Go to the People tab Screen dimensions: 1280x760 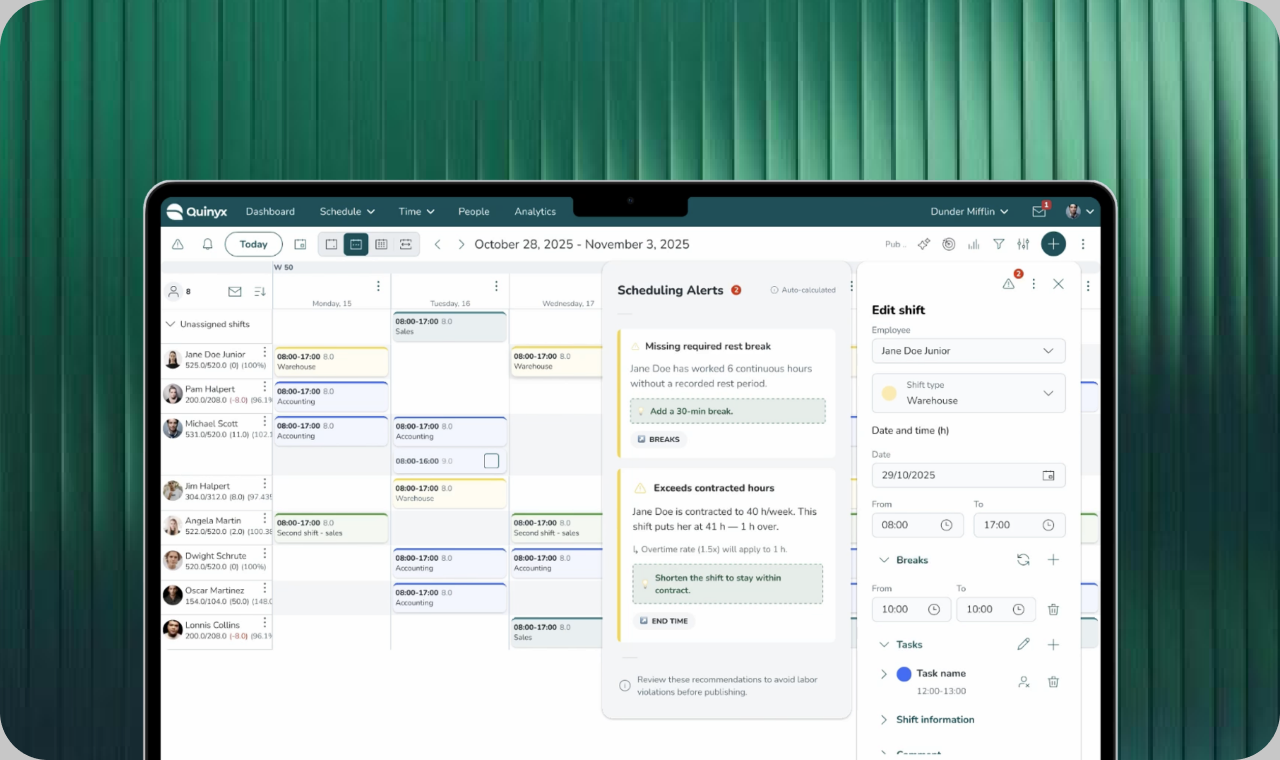pos(474,212)
